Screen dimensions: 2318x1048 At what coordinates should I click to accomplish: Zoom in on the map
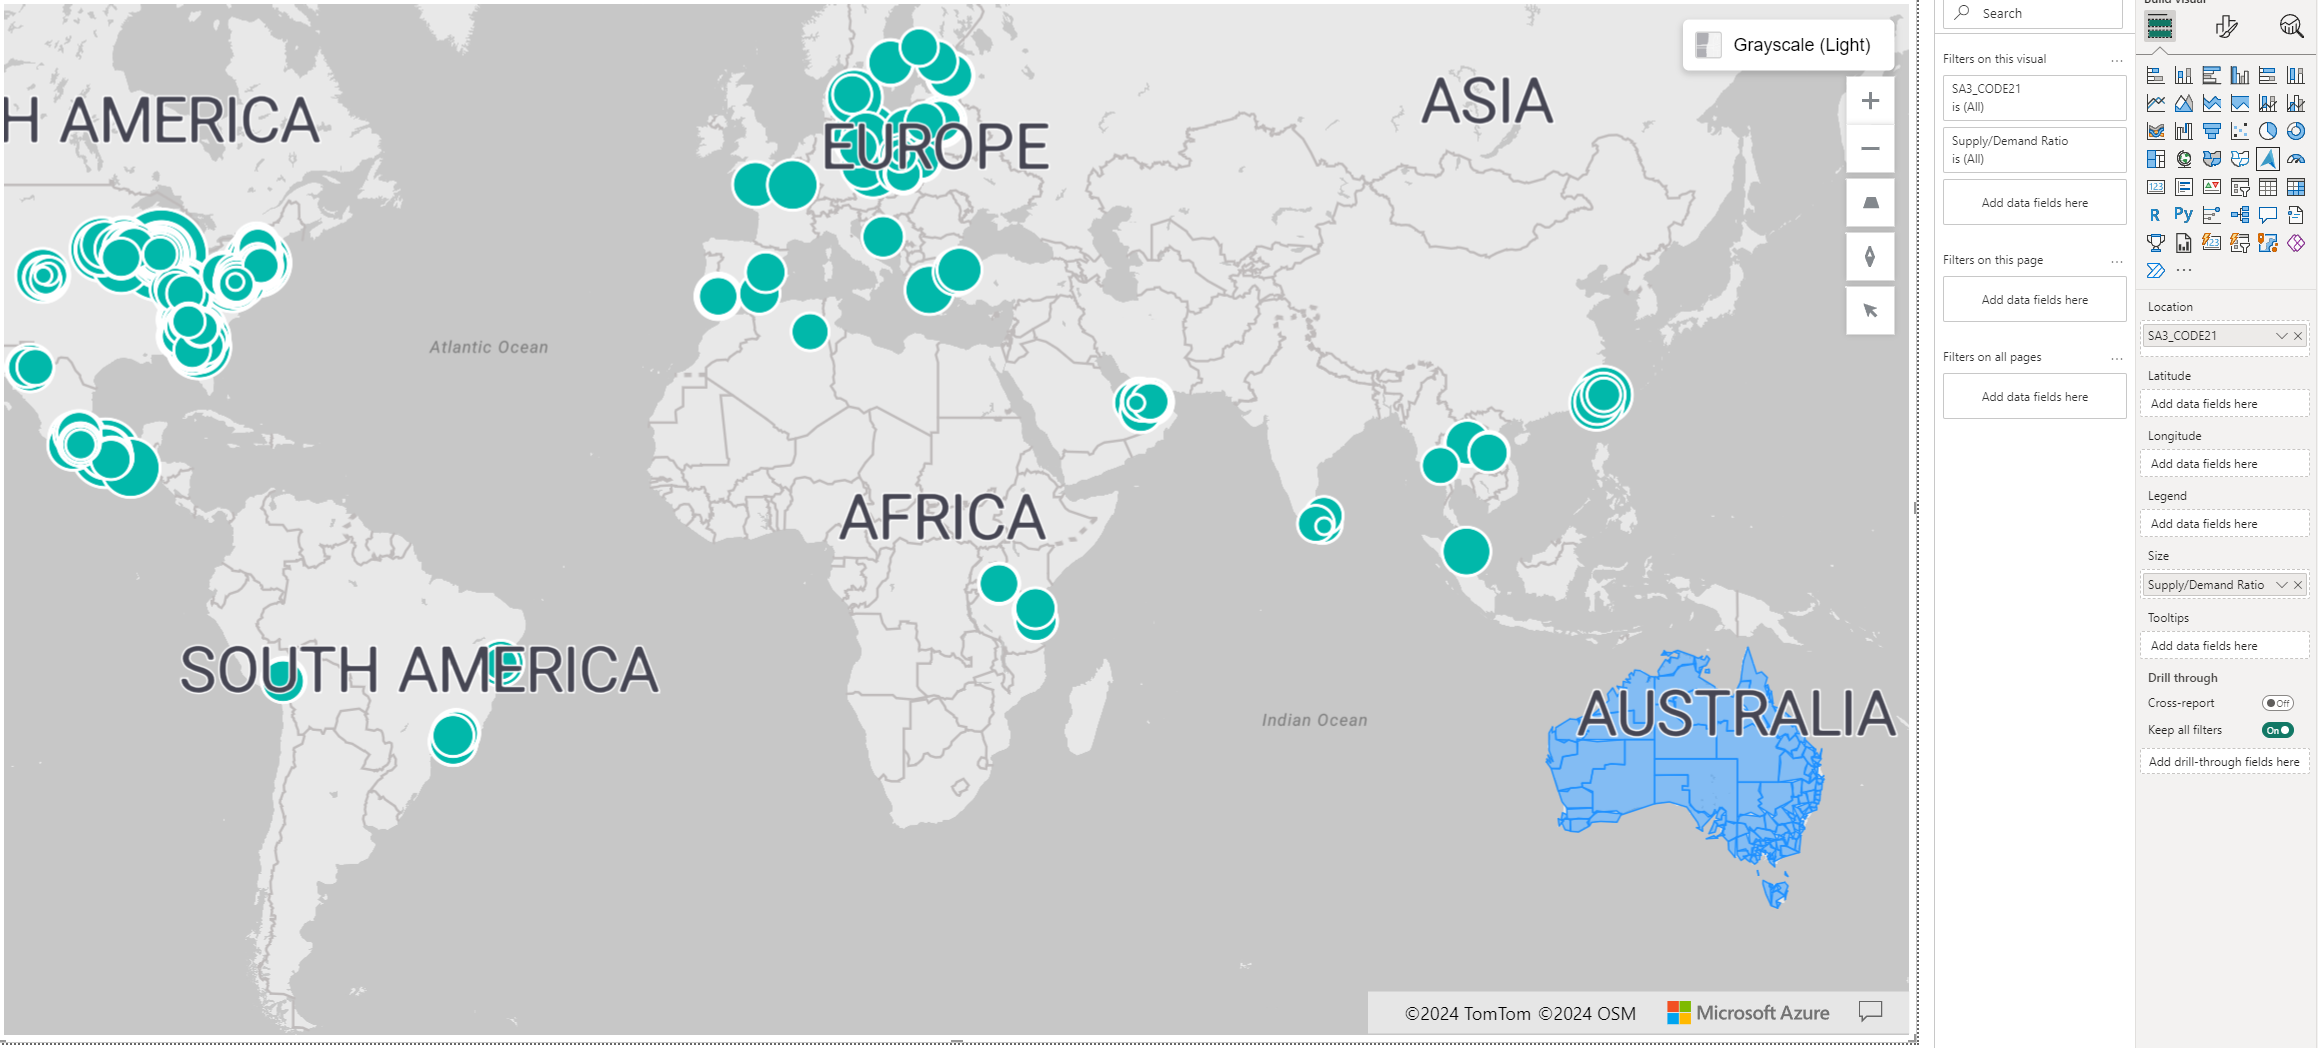[1870, 101]
